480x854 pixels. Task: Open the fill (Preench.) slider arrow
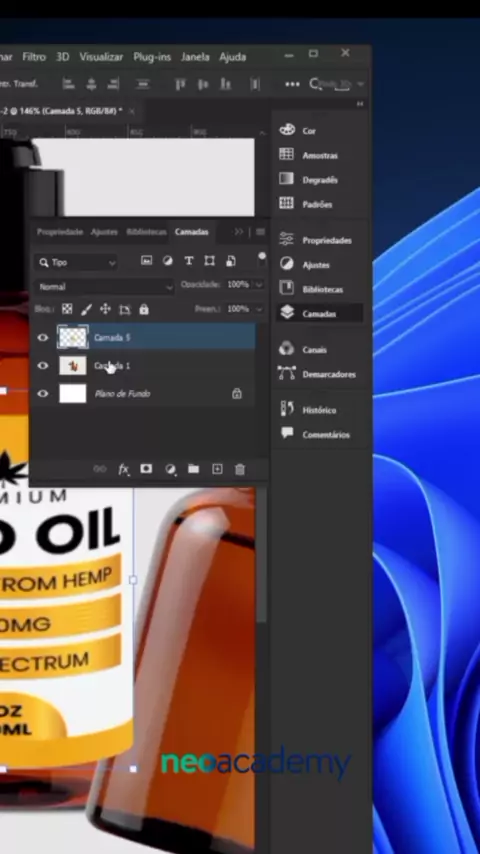tap(259, 309)
